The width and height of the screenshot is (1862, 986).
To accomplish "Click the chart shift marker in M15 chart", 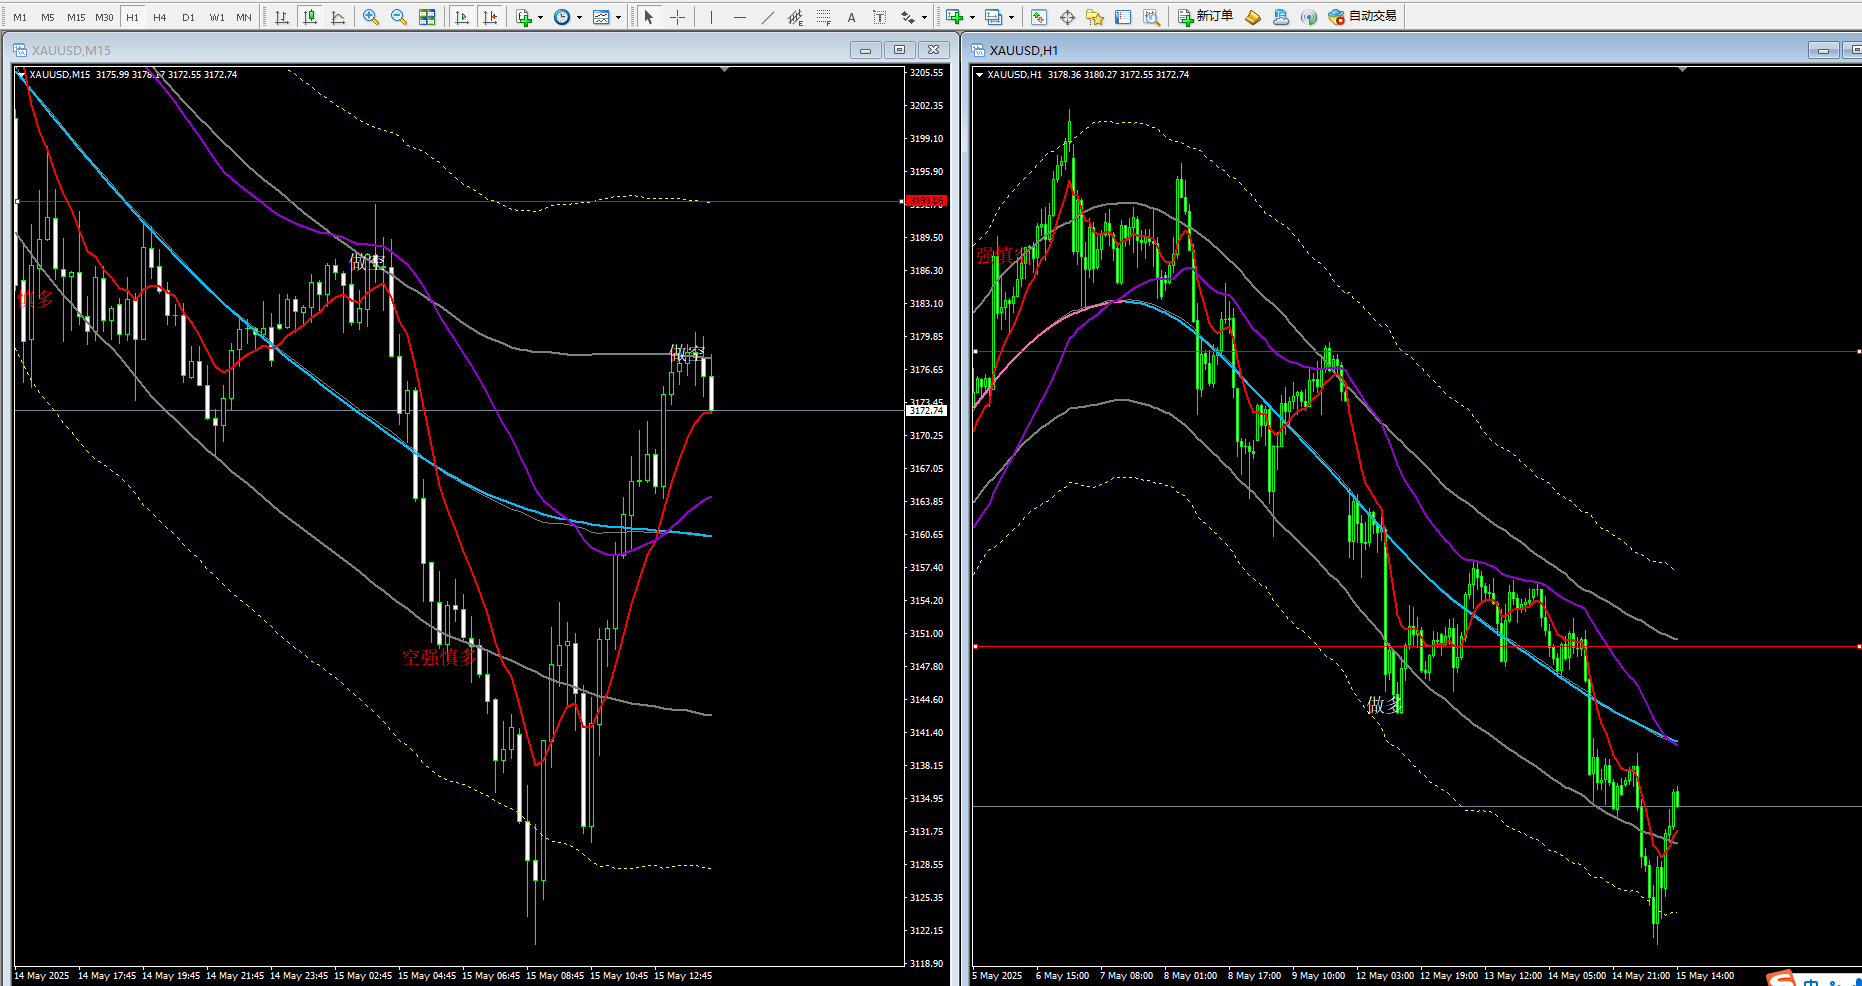I will [x=724, y=69].
